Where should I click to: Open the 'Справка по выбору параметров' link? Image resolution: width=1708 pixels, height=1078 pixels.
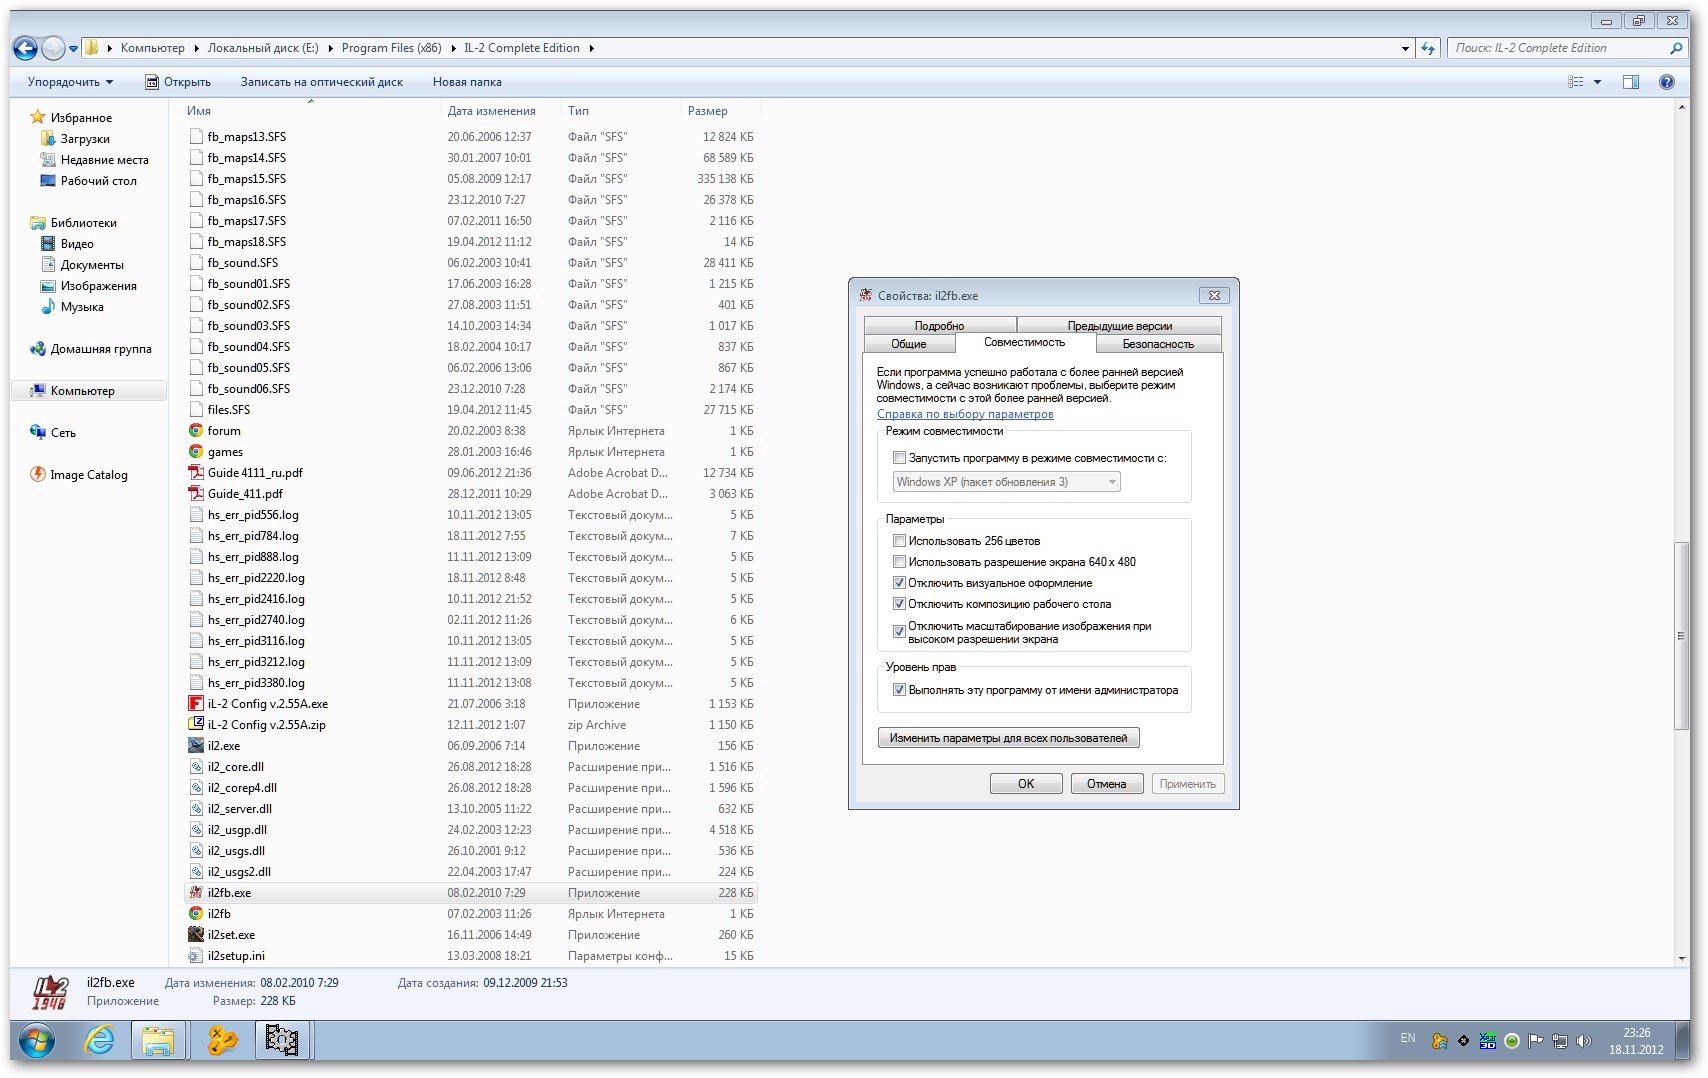tap(965, 414)
